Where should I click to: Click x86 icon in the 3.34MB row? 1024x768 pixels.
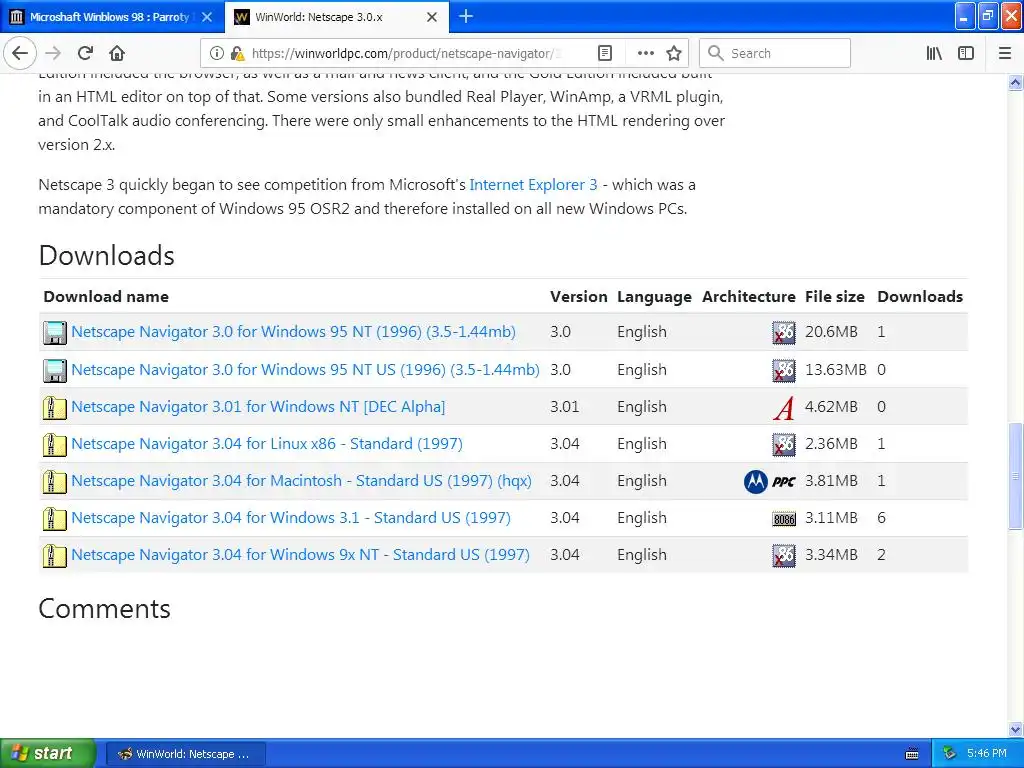pyautogui.click(x=784, y=556)
